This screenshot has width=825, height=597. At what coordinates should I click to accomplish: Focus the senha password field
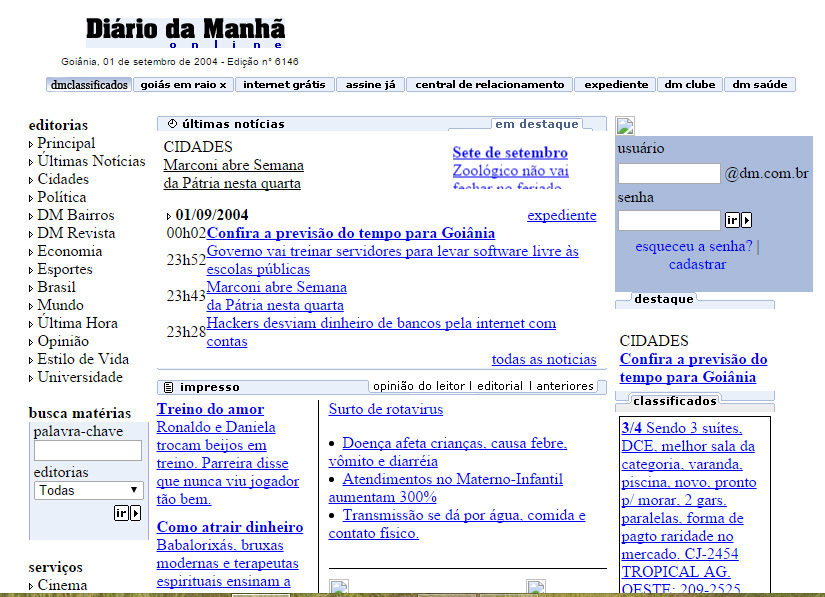click(669, 220)
